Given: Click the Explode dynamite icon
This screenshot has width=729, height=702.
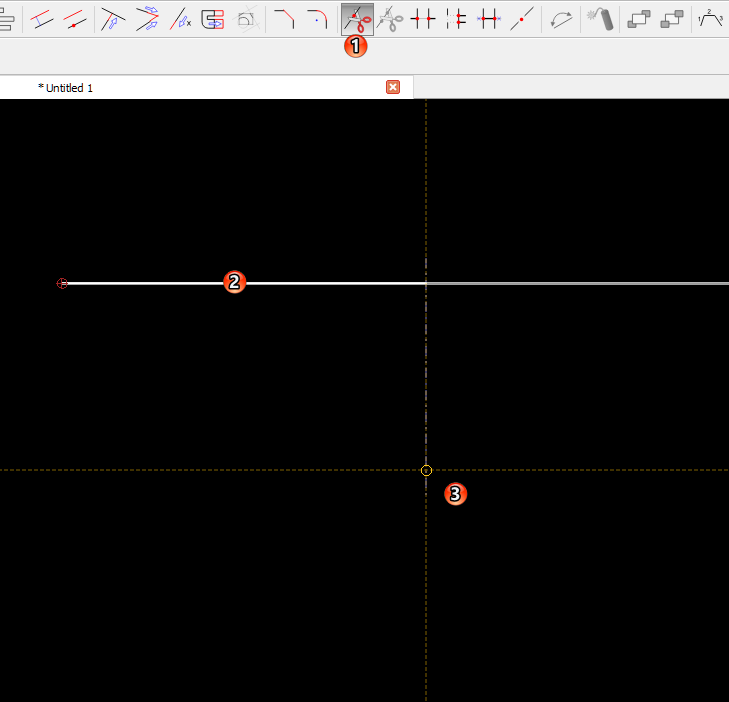Looking at the screenshot, I should tap(600, 20).
